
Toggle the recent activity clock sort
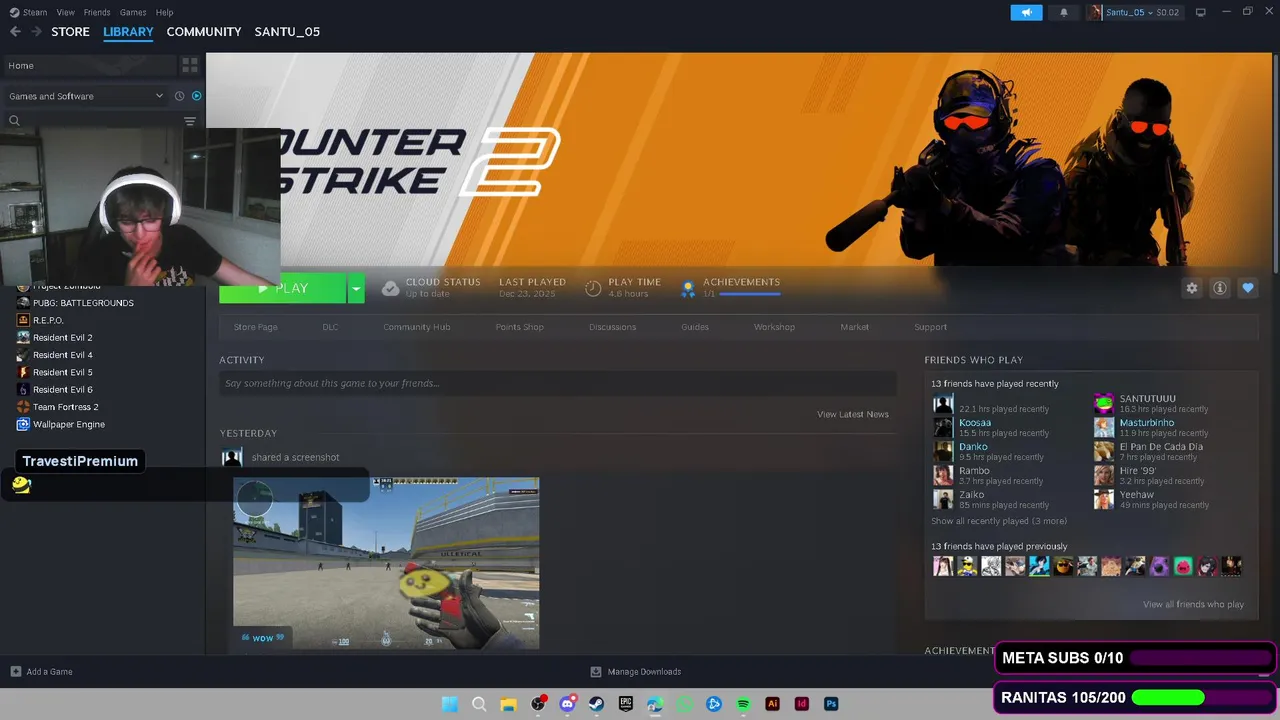pos(180,96)
